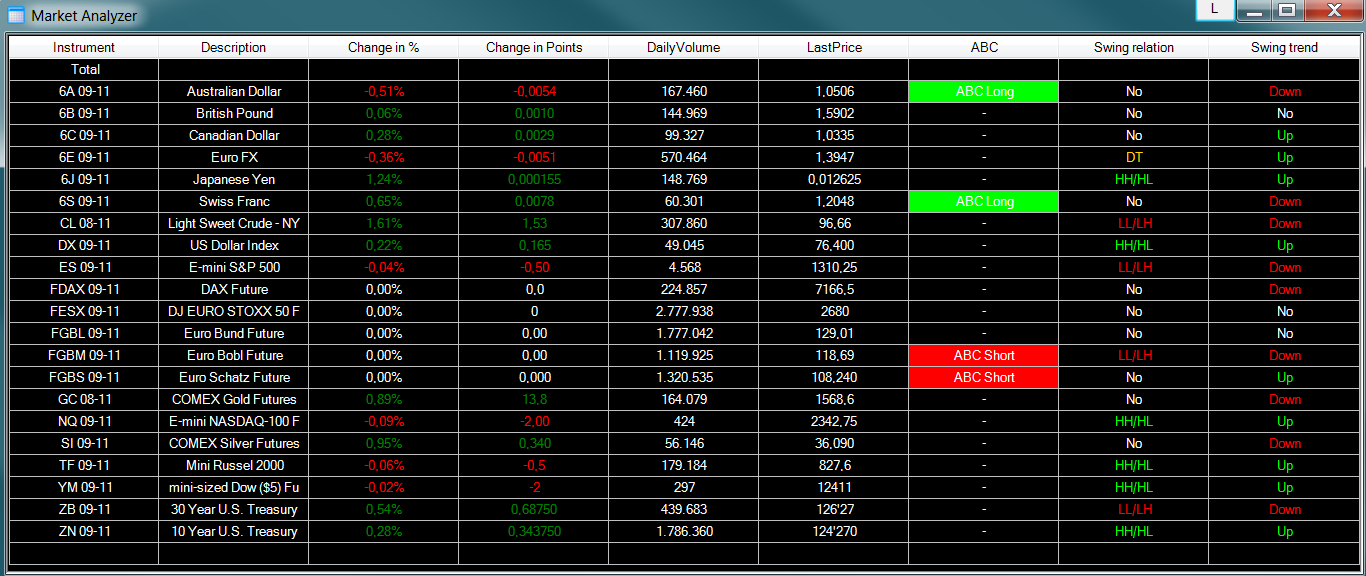This screenshot has width=1366, height=576.
Task: Select the ZB 09-11 instrument cell
Action: 84,509
